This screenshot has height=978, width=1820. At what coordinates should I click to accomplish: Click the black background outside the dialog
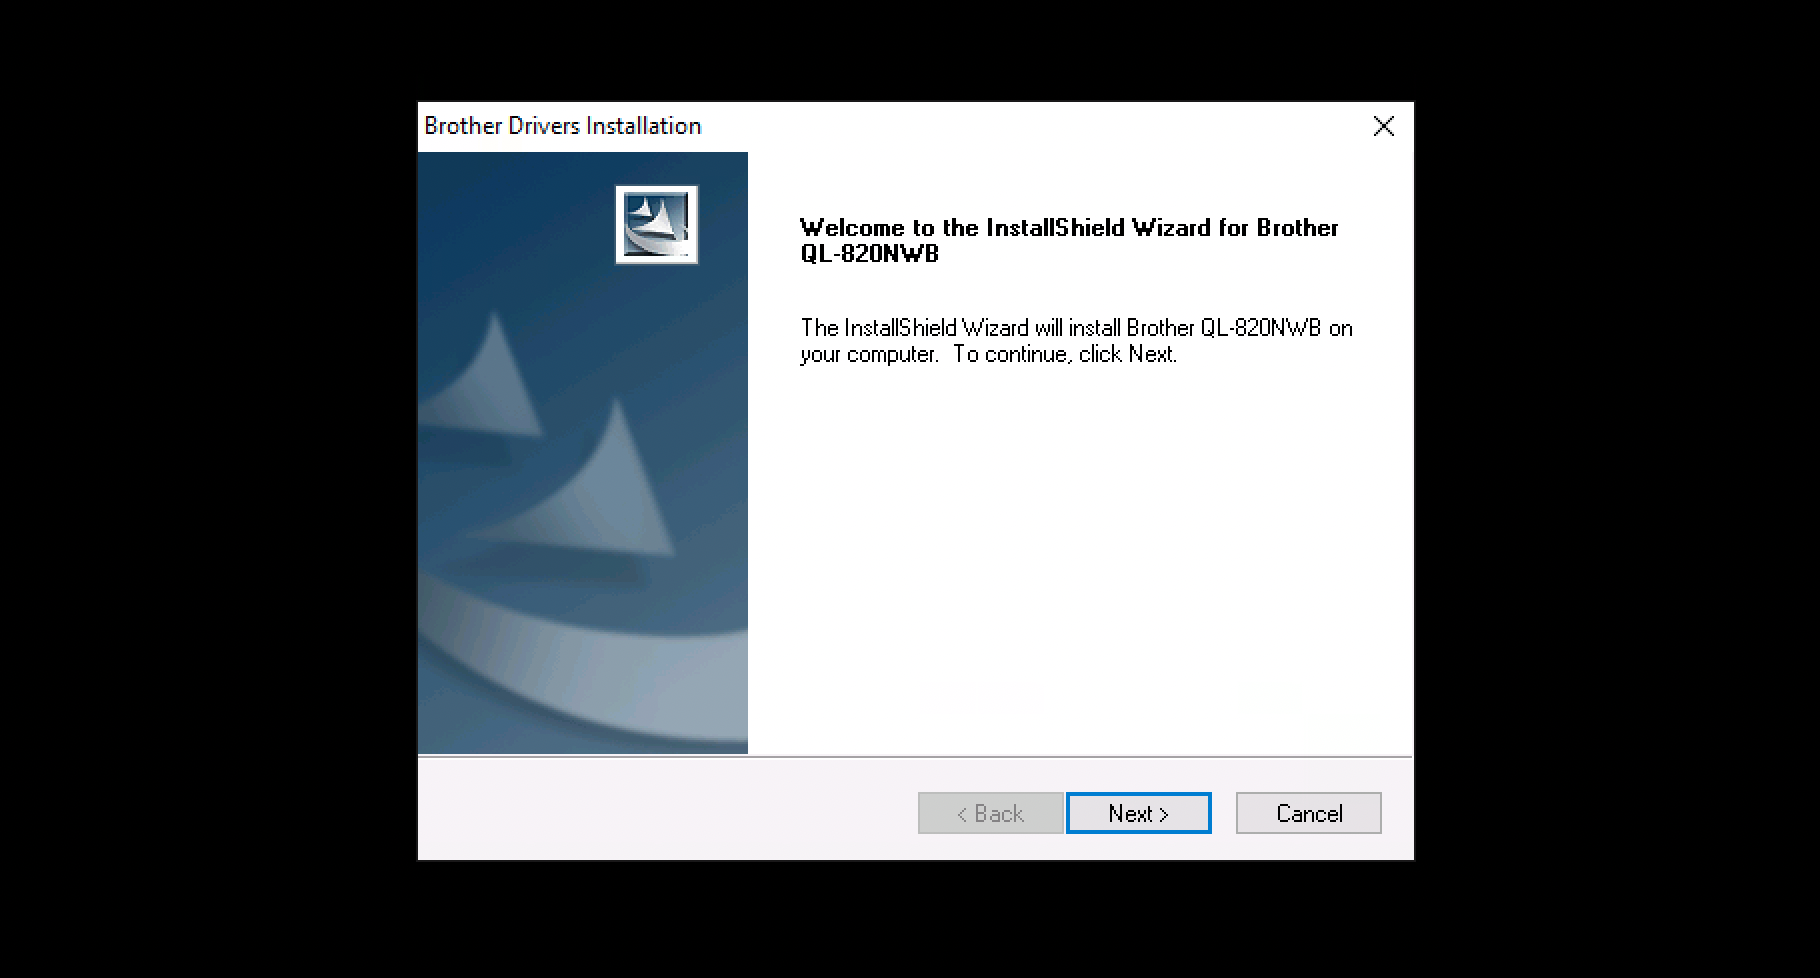coord(200,500)
